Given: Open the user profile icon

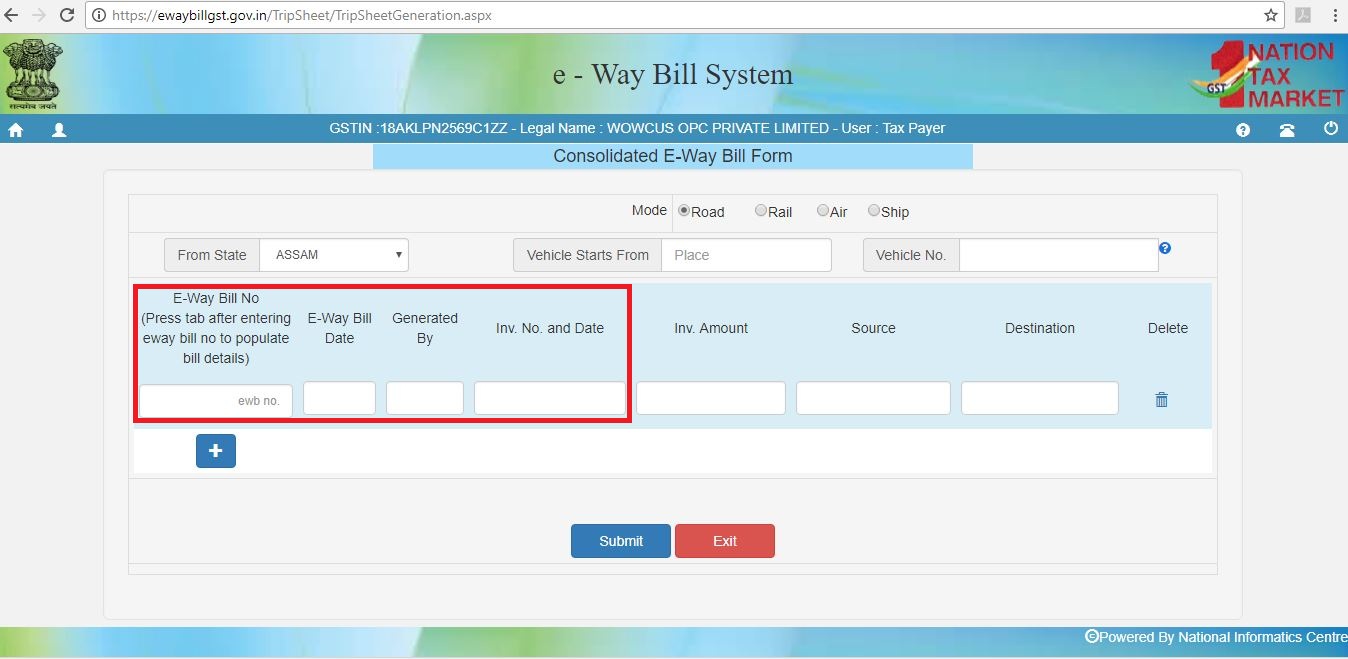Looking at the screenshot, I should (58, 129).
